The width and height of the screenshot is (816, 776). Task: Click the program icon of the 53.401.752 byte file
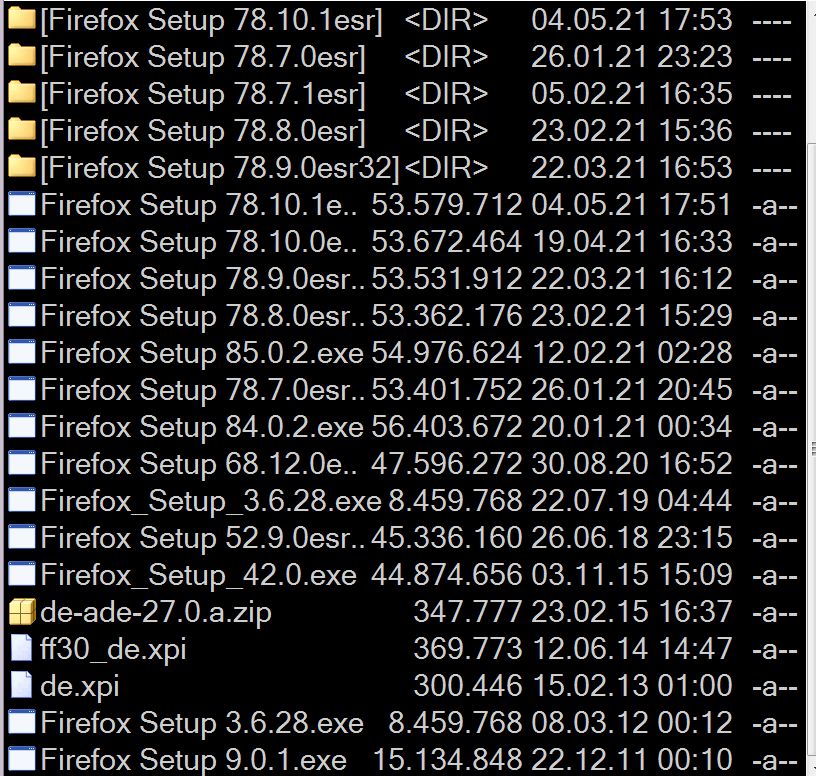(22, 388)
